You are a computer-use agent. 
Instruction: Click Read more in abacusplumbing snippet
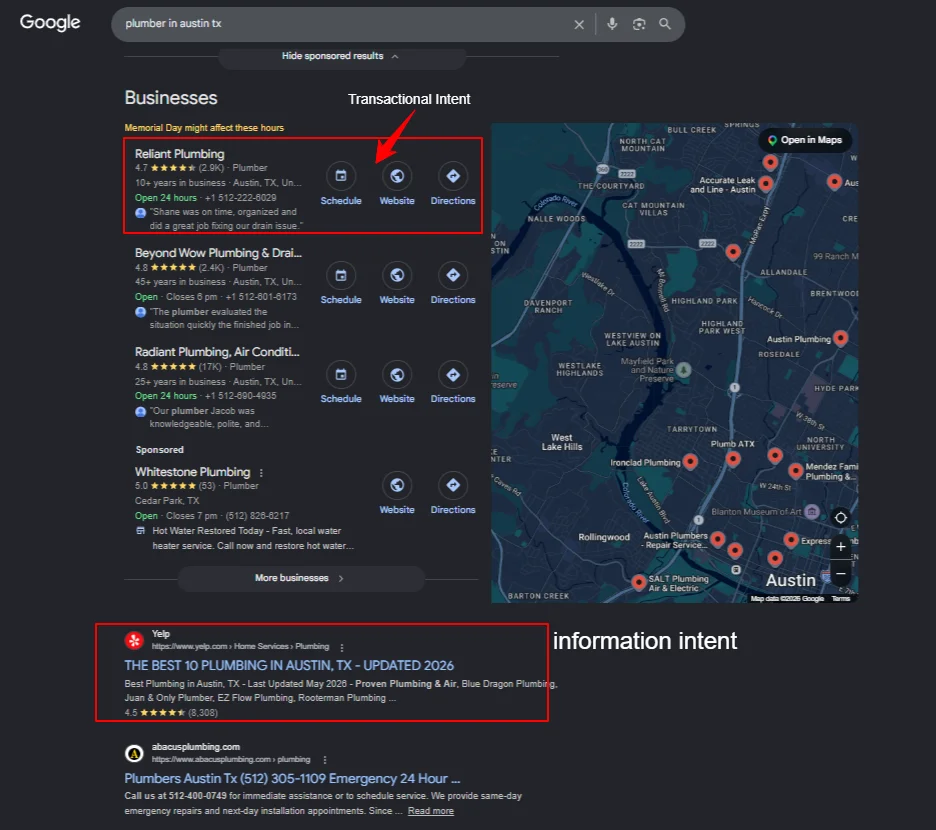(430, 811)
